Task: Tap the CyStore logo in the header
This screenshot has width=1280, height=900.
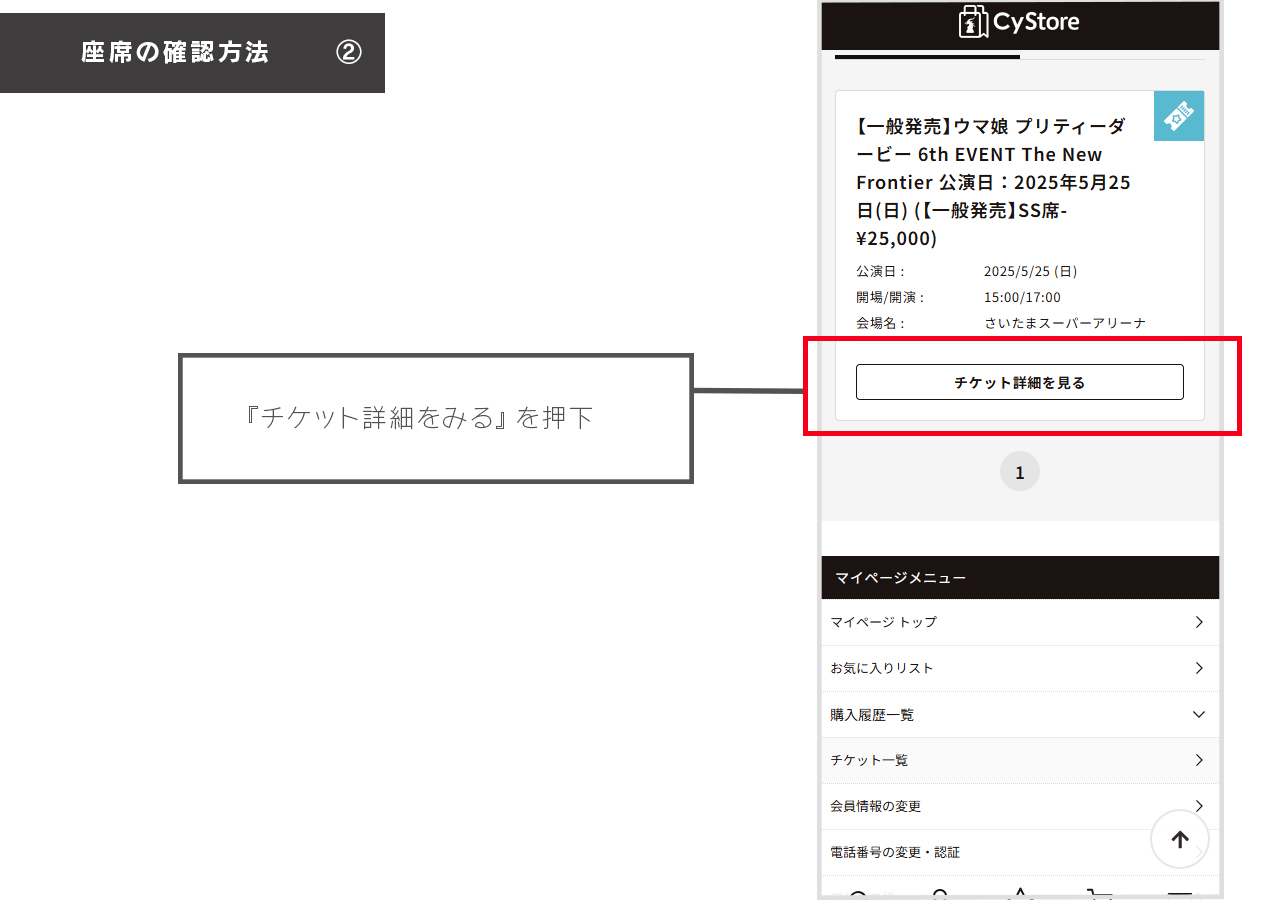Action: pos(1019,21)
